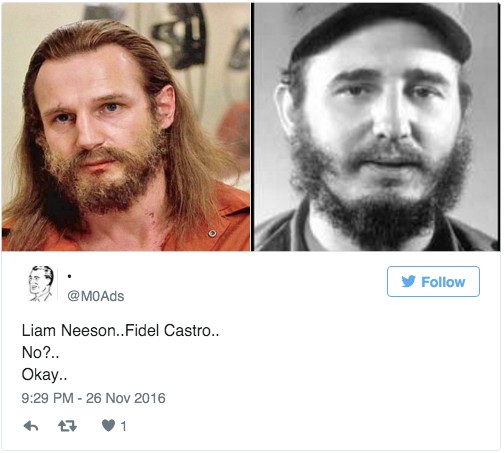Click the like count number 1
This screenshot has width=504, height=453.
click(123, 426)
